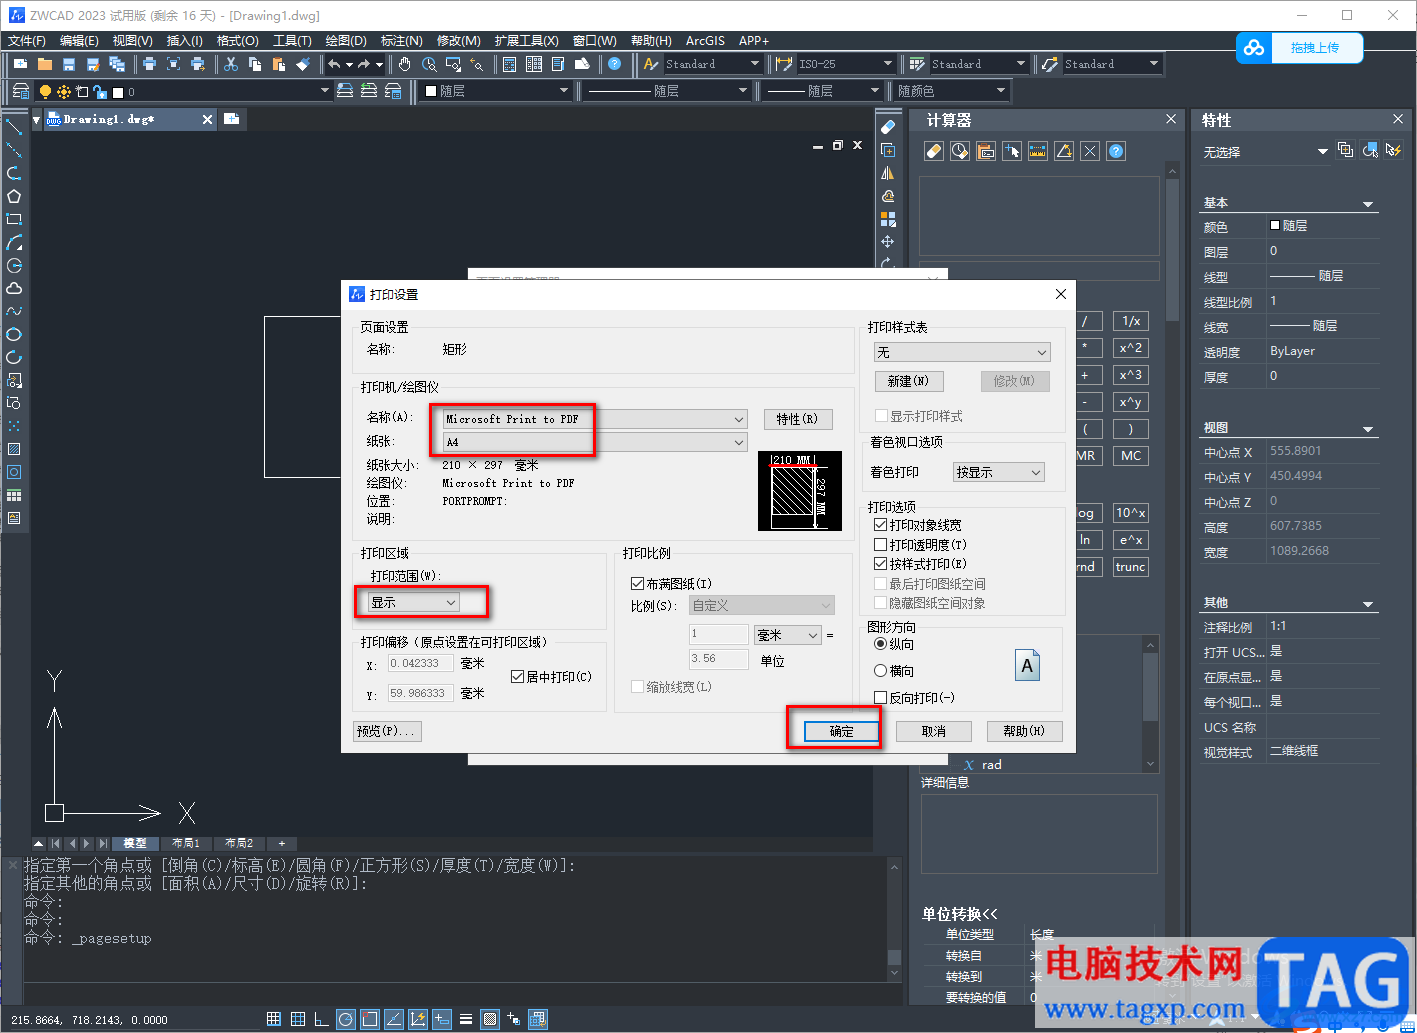
Task: Select 横向 landscape orientation
Action: (x=880, y=671)
